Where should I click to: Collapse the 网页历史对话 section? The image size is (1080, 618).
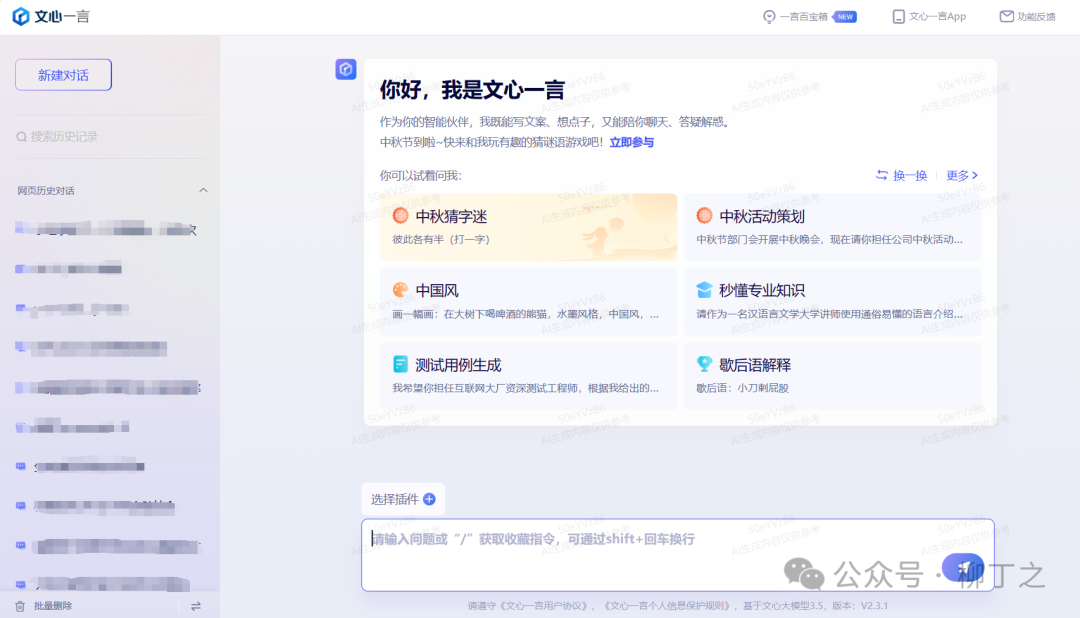coord(203,190)
